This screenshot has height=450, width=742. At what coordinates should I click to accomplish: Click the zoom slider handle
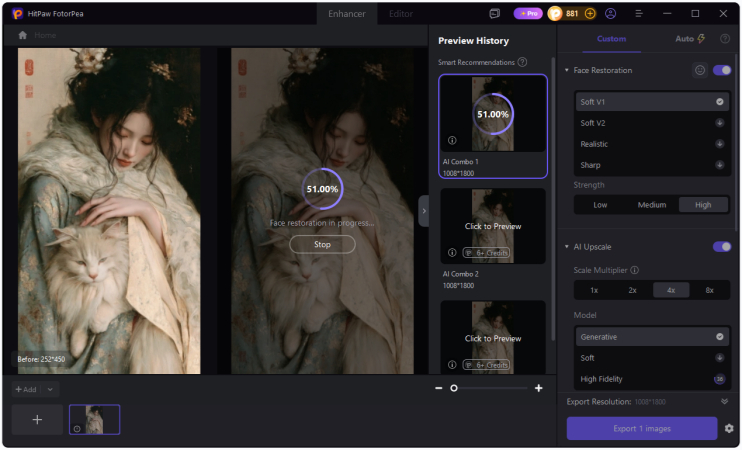454,388
